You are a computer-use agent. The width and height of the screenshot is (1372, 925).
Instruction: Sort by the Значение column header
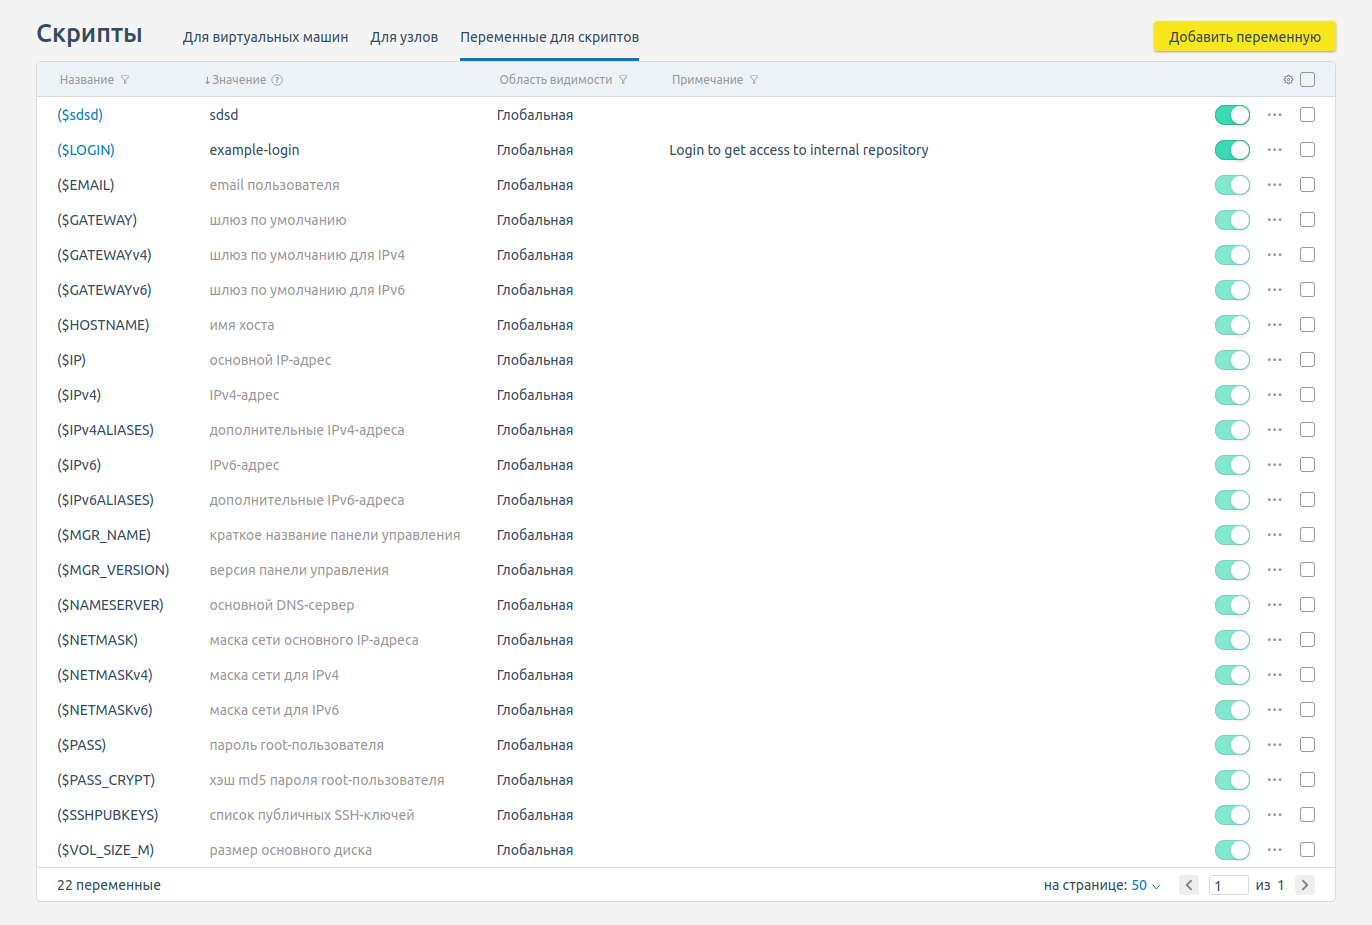pyautogui.click(x=238, y=80)
